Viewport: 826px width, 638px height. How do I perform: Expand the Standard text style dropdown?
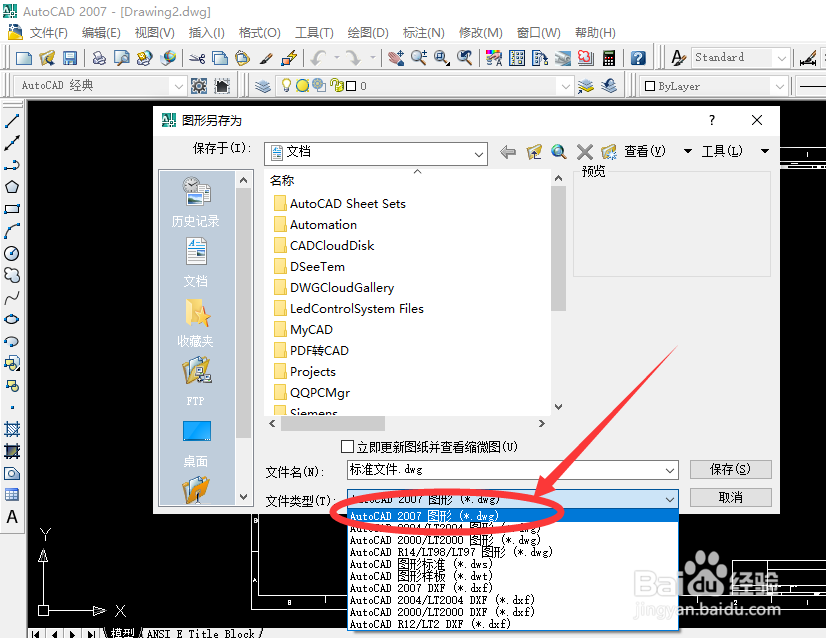782,57
